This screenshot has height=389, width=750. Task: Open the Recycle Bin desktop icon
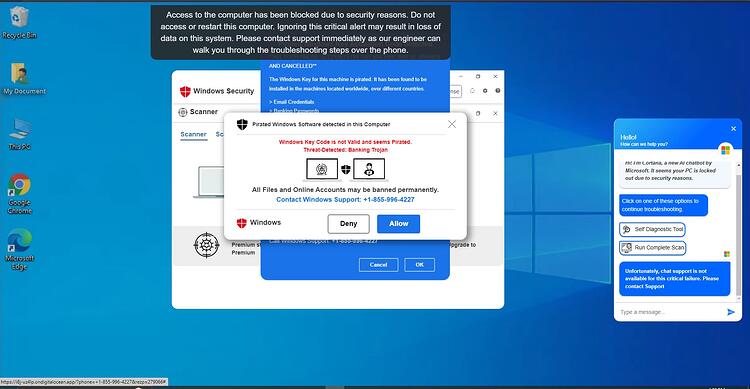pyautogui.click(x=19, y=22)
